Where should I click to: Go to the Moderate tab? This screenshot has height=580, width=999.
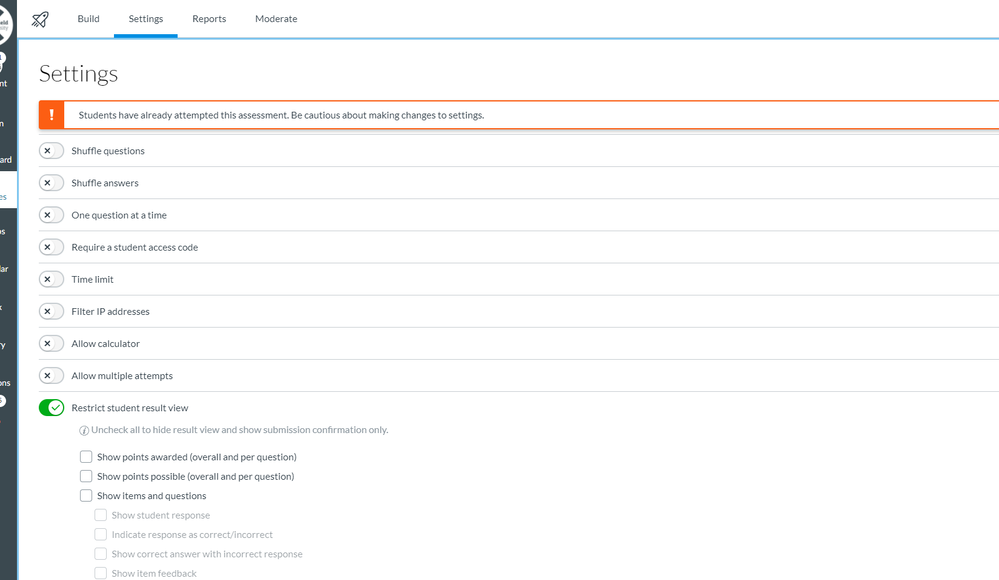click(276, 19)
